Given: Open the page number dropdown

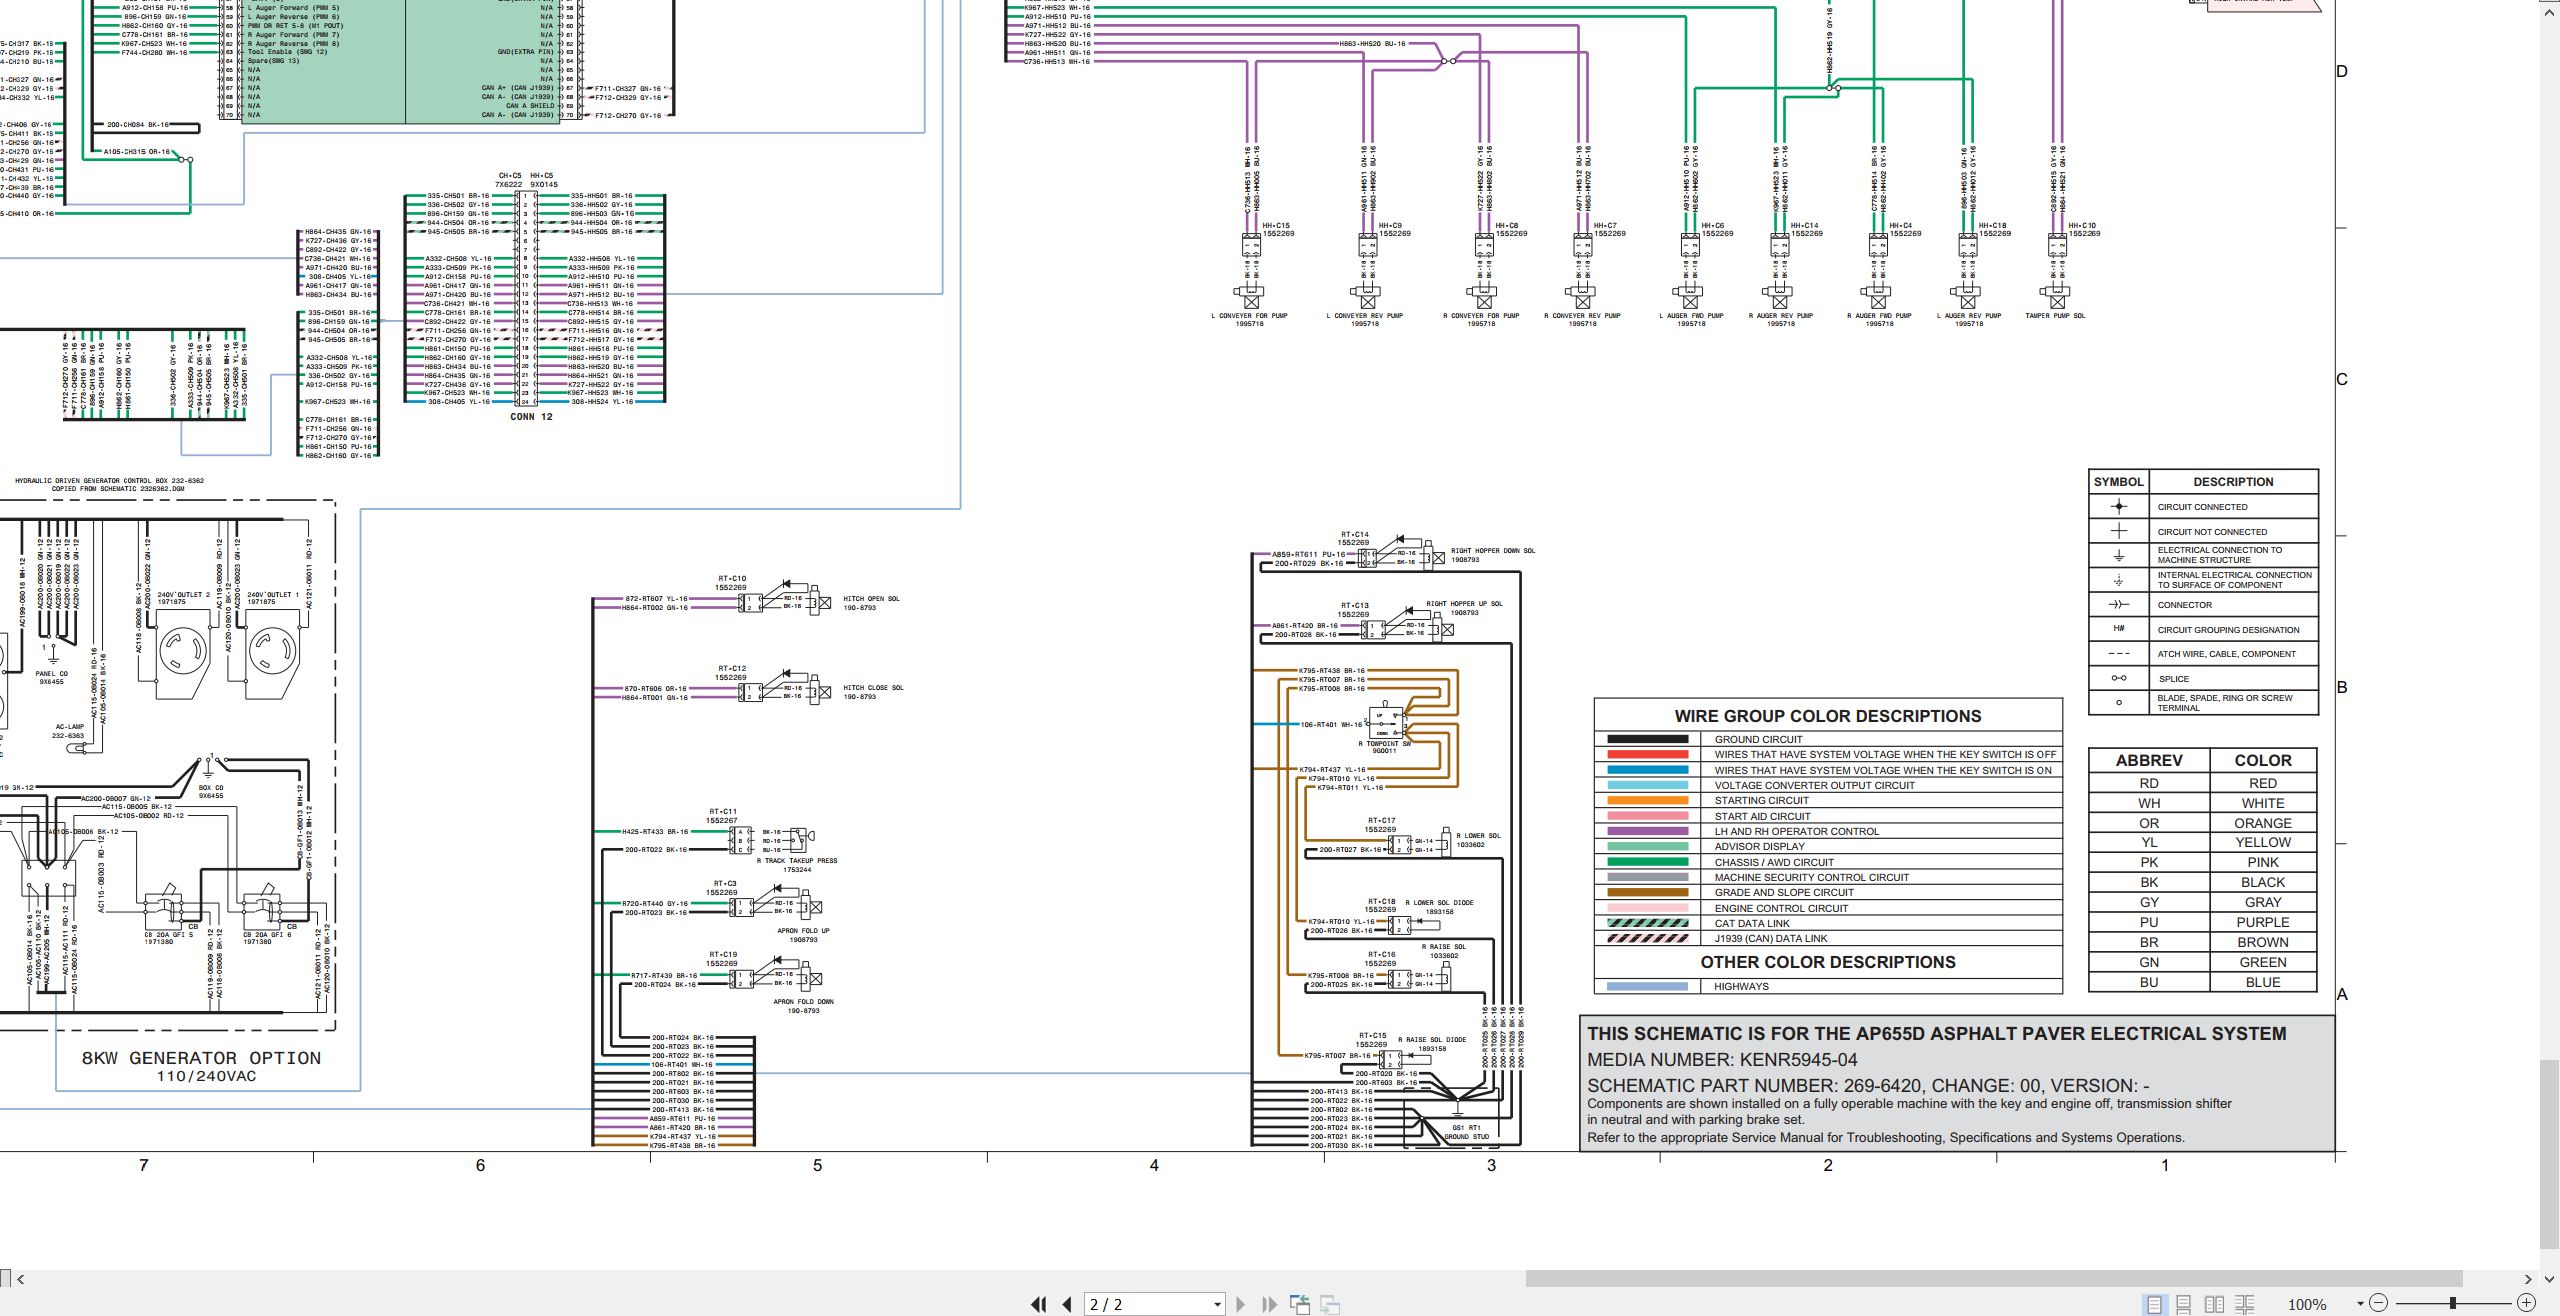Looking at the screenshot, I should pos(1217,1305).
